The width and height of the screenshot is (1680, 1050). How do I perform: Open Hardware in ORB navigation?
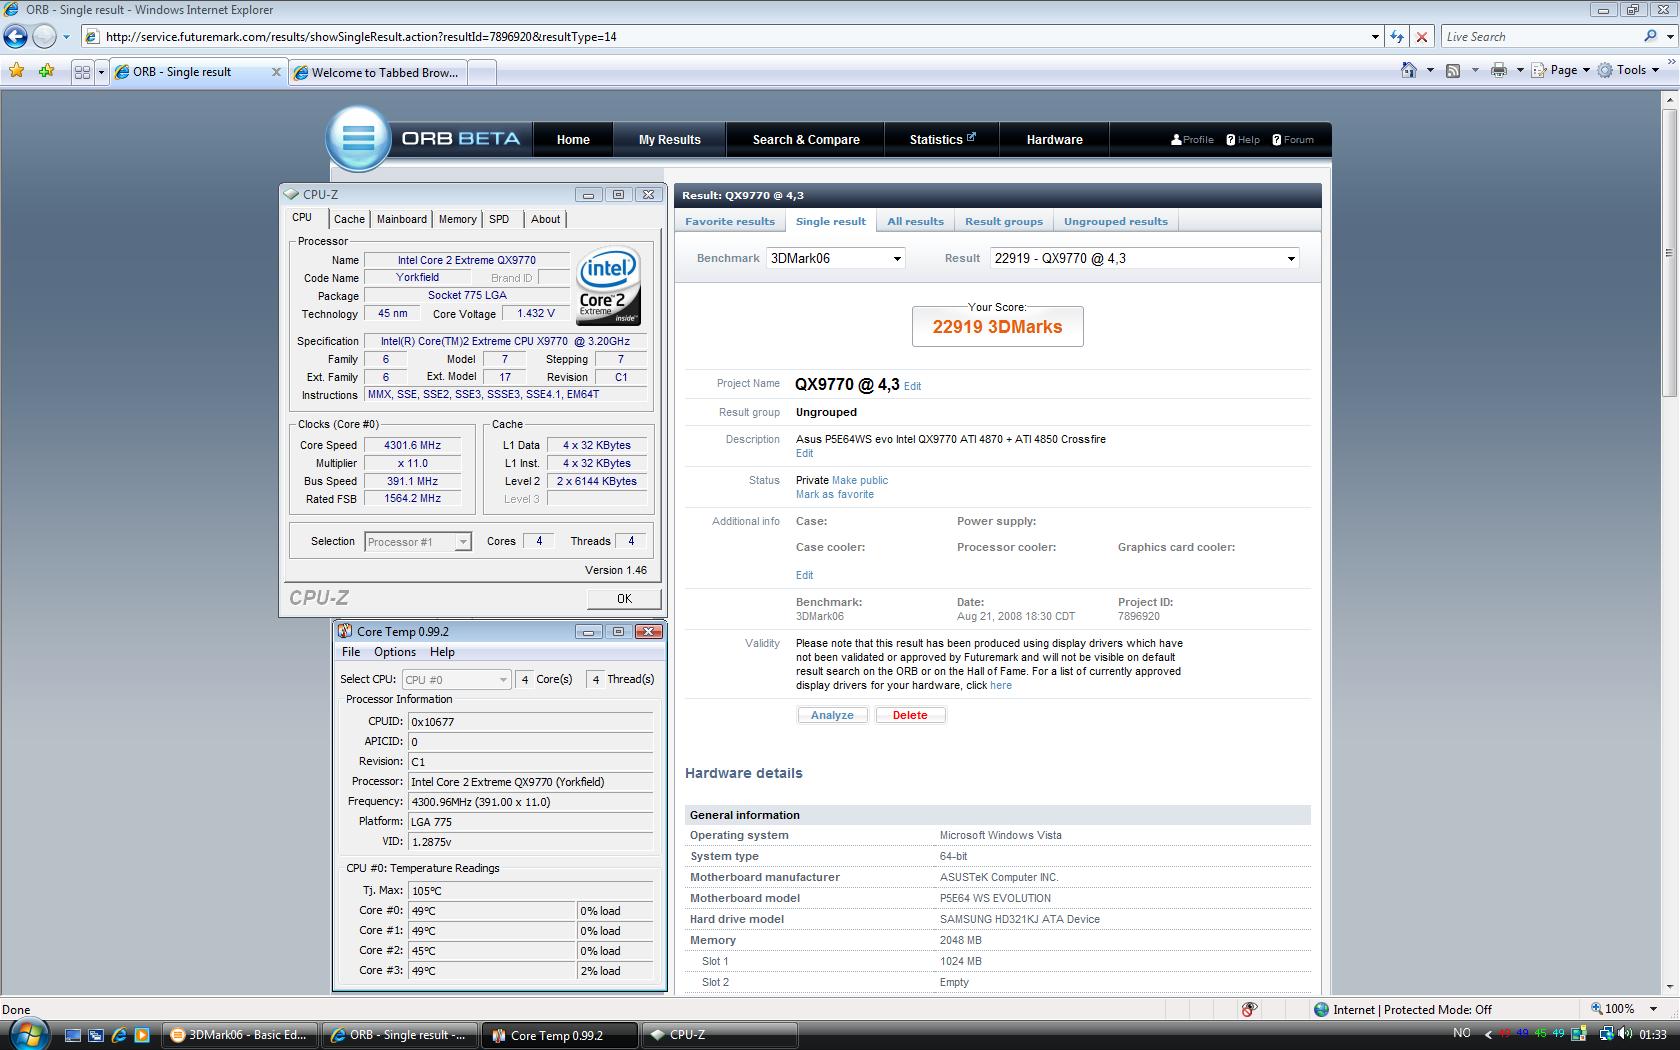point(1054,139)
